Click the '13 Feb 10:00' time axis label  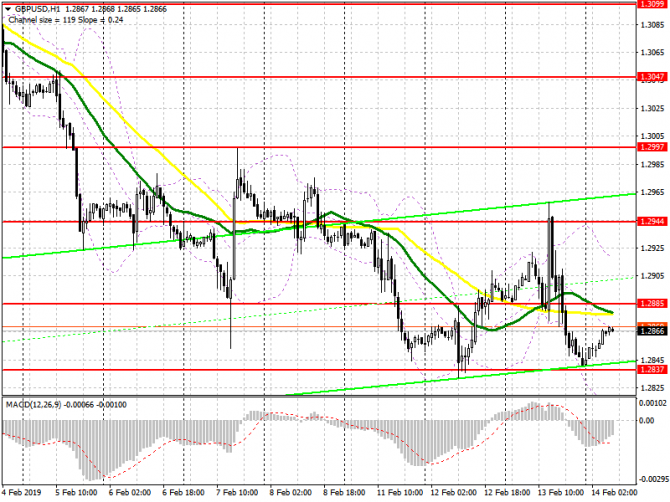coord(561,493)
